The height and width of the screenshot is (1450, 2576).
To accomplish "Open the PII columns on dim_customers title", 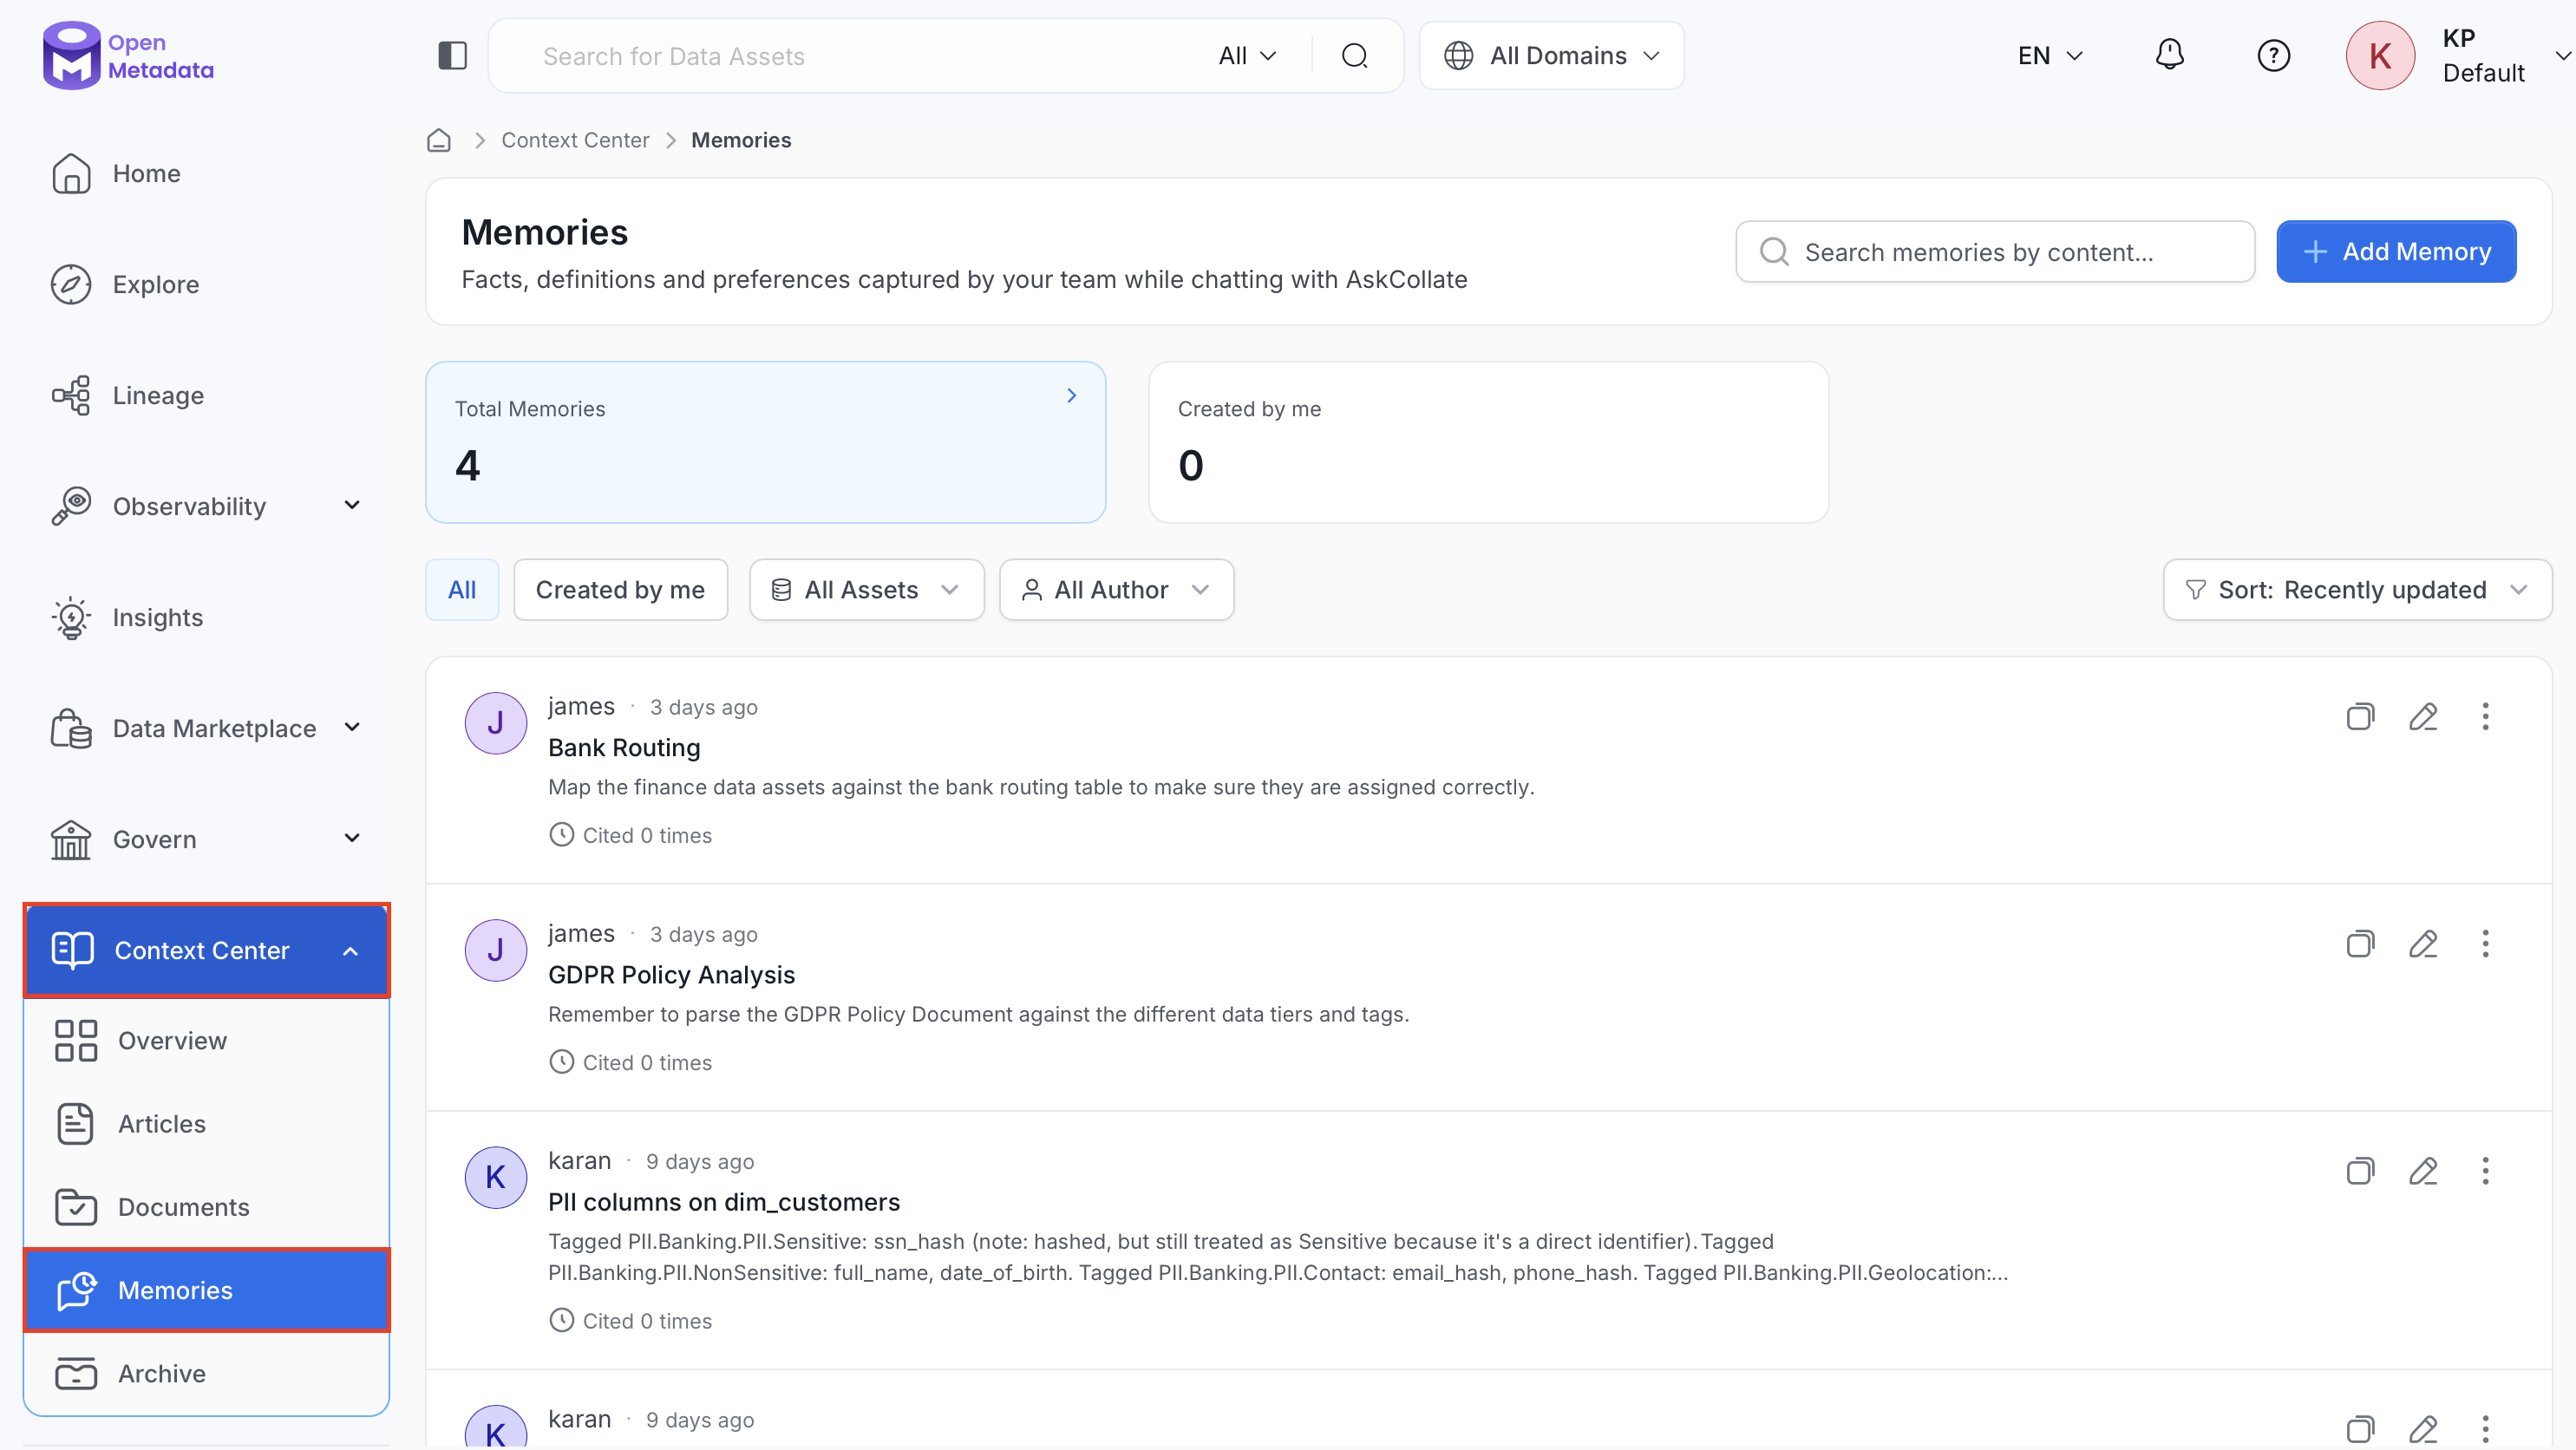I will pos(724,1202).
